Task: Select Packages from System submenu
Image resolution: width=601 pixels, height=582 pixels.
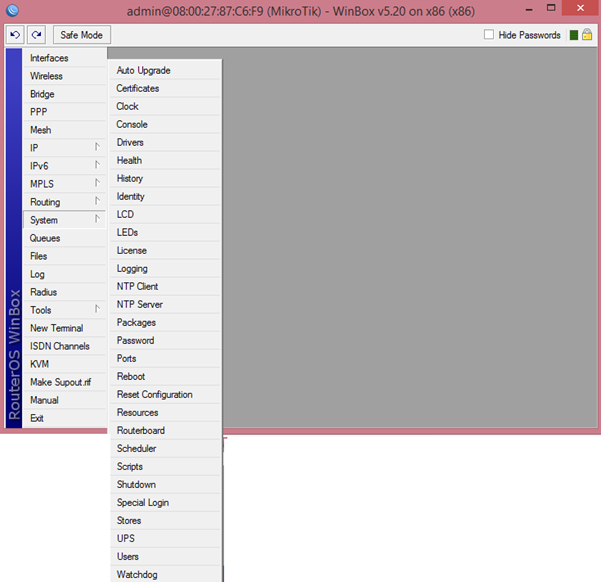Action: [x=165, y=322]
